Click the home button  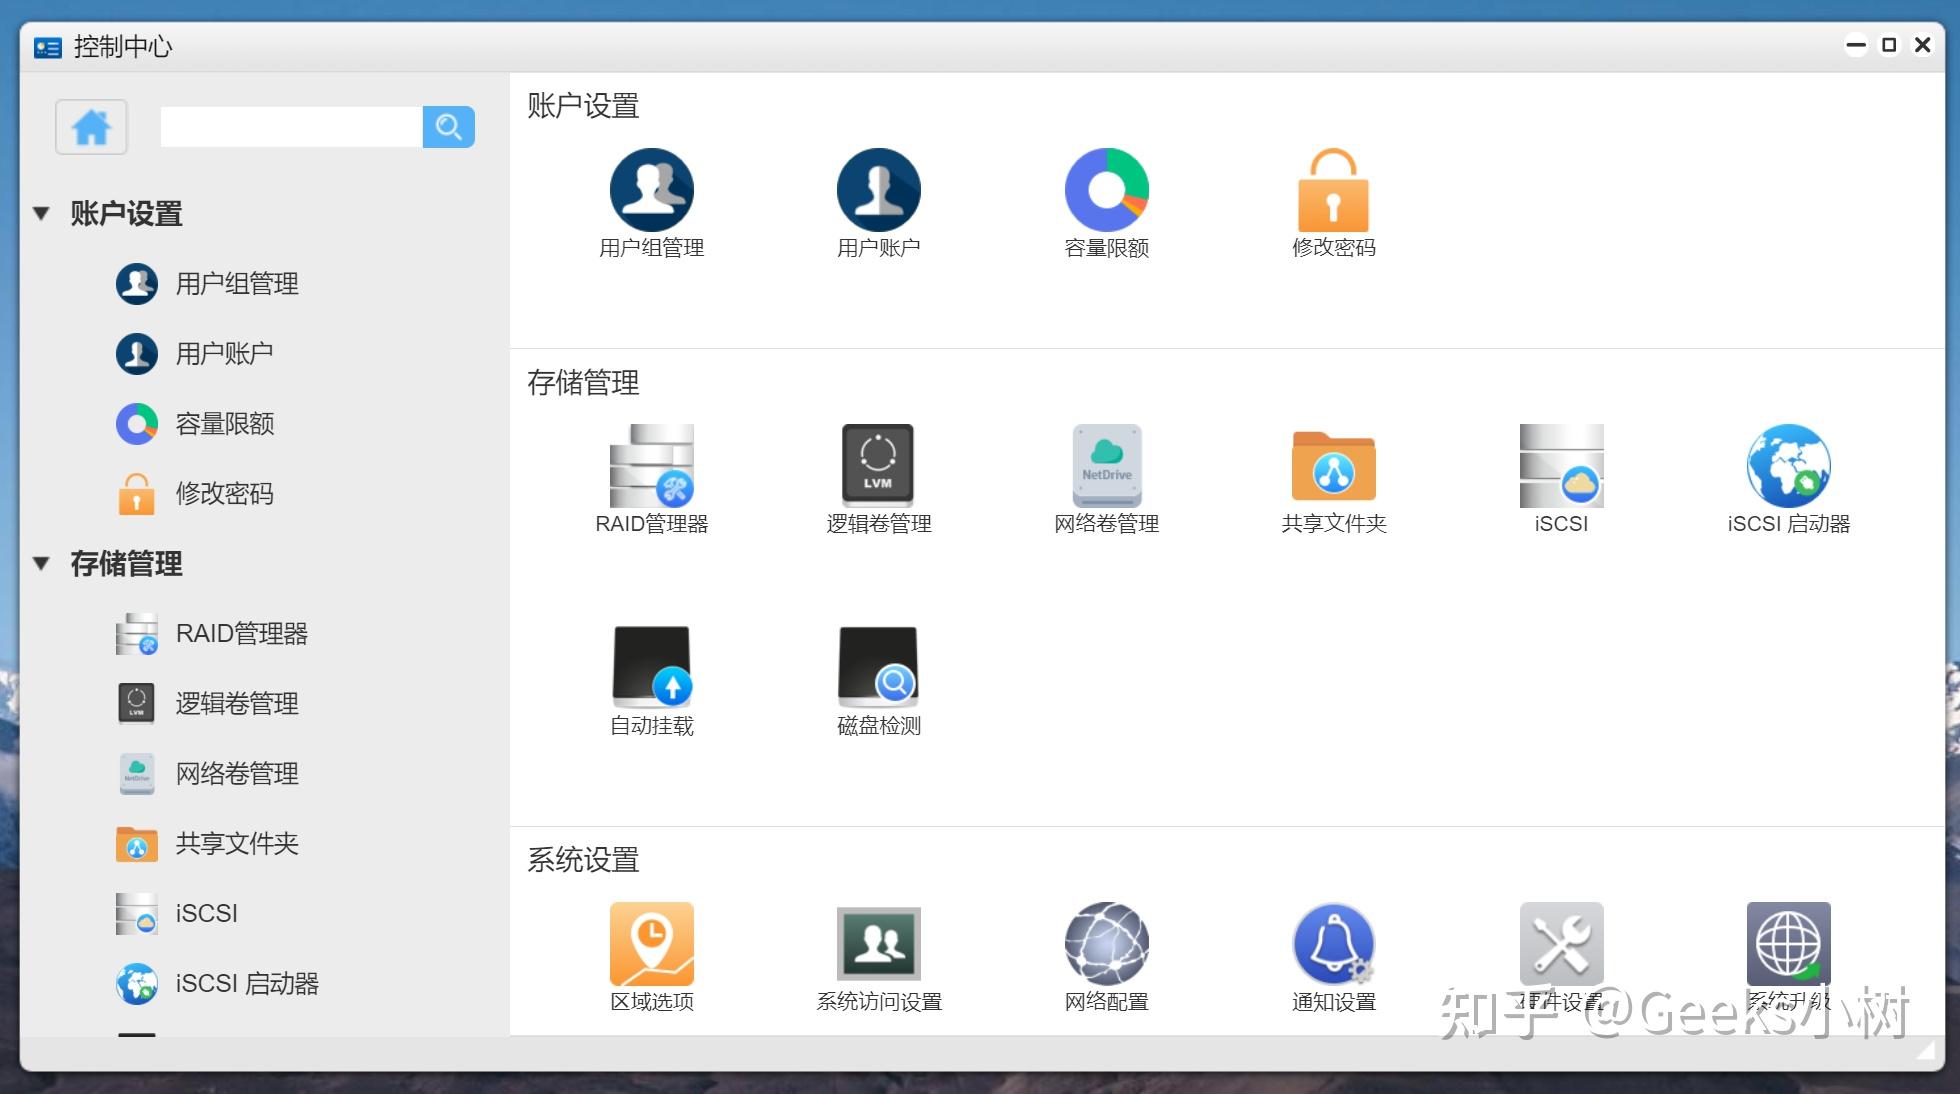tap(91, 127)
